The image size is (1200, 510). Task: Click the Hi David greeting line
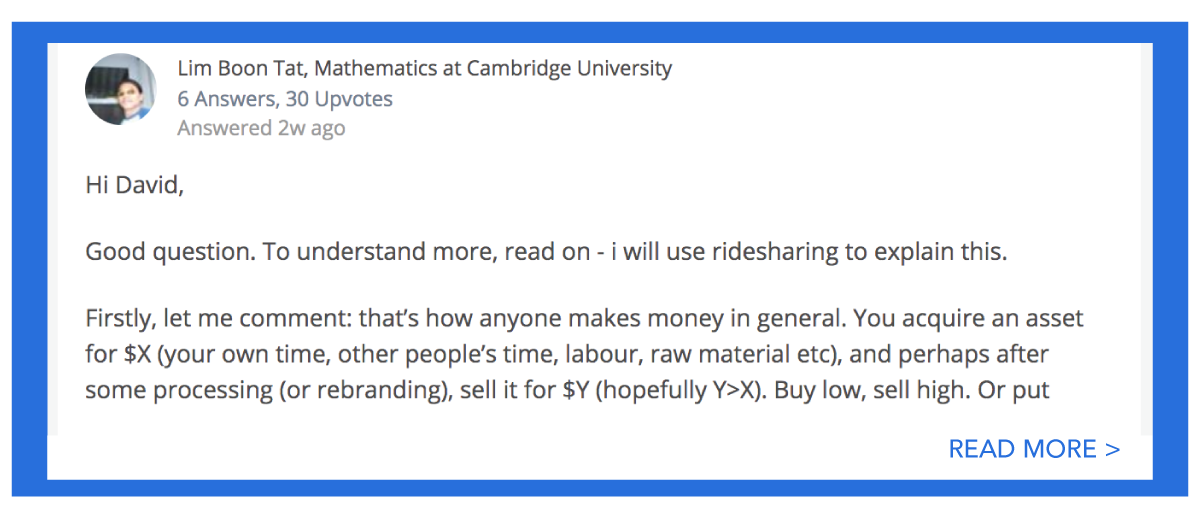click(x=134, y=186)
